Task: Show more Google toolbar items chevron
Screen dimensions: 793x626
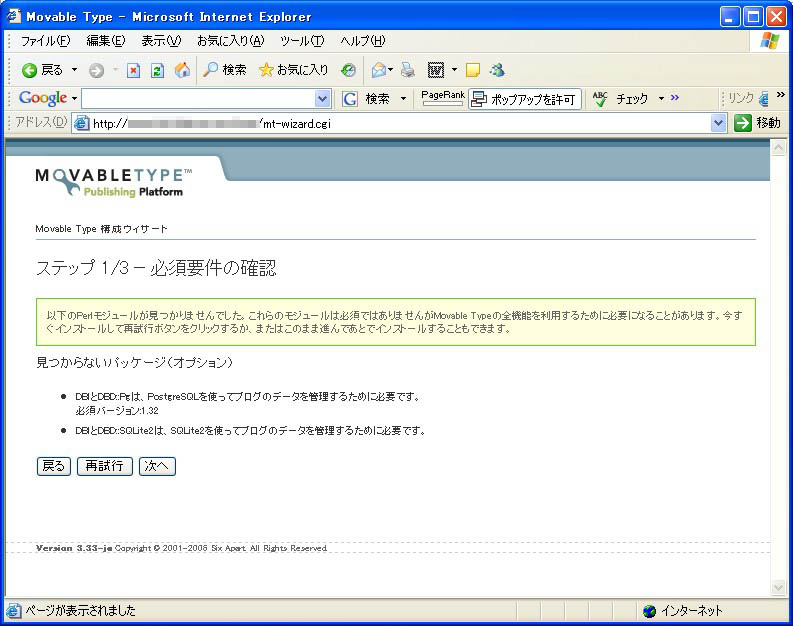Action: pos(675,98)
